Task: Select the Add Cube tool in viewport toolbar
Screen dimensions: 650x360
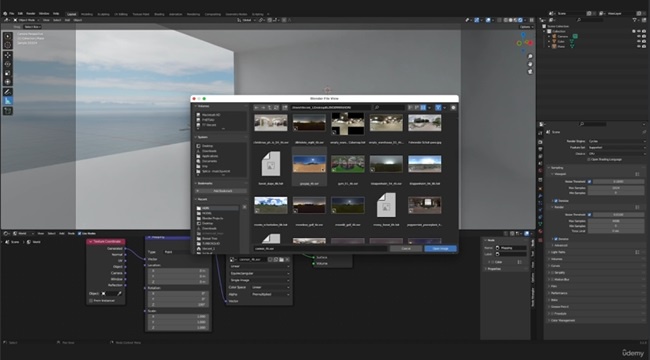Action: click(x=8, y=111)
